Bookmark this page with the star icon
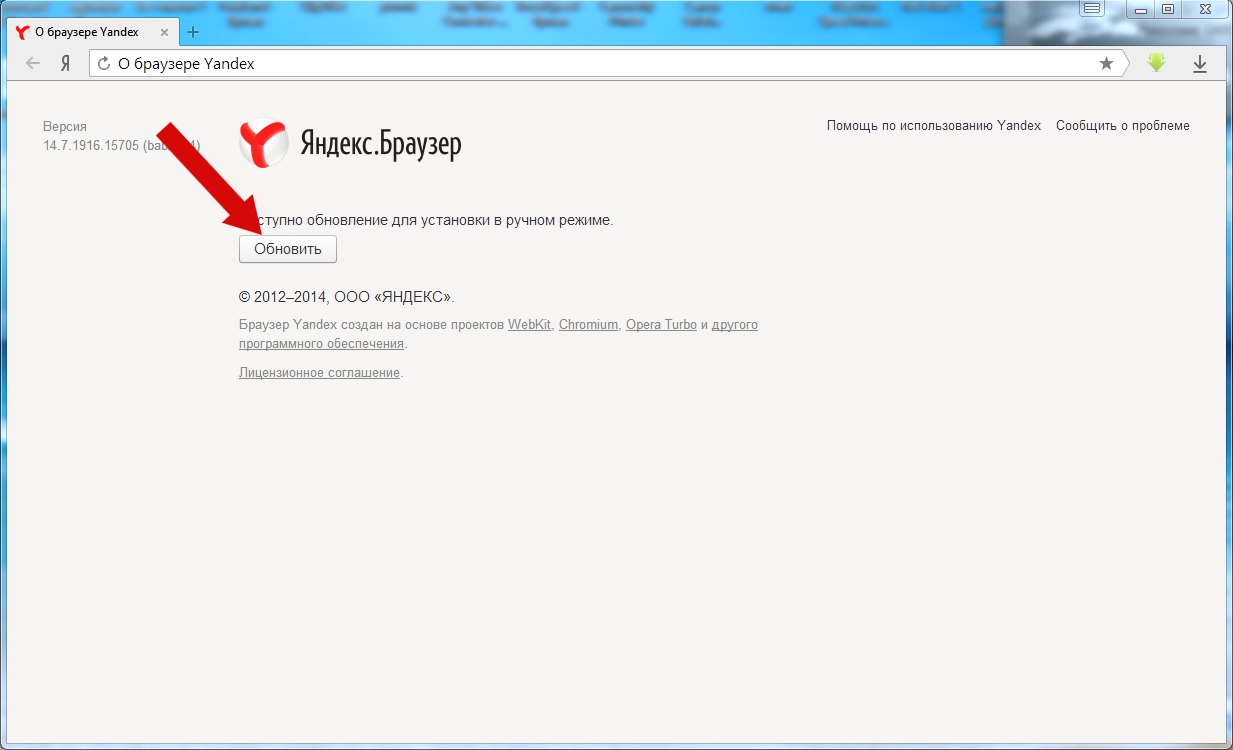Screen dimensions: 1233x750 (1106, 64)
